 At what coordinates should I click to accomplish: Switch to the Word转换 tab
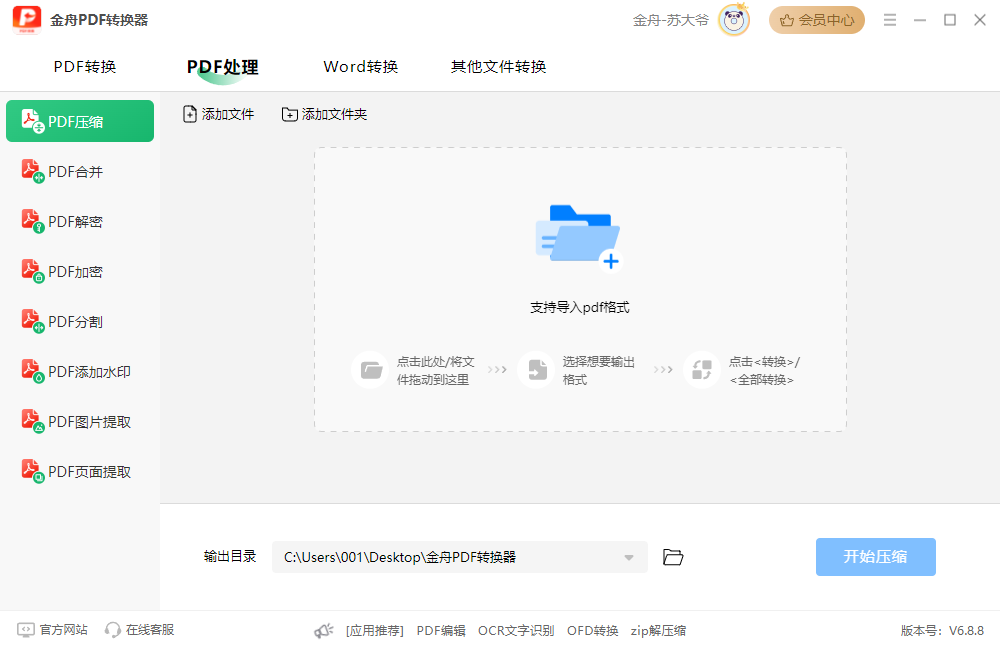click(x=361, y=67)
